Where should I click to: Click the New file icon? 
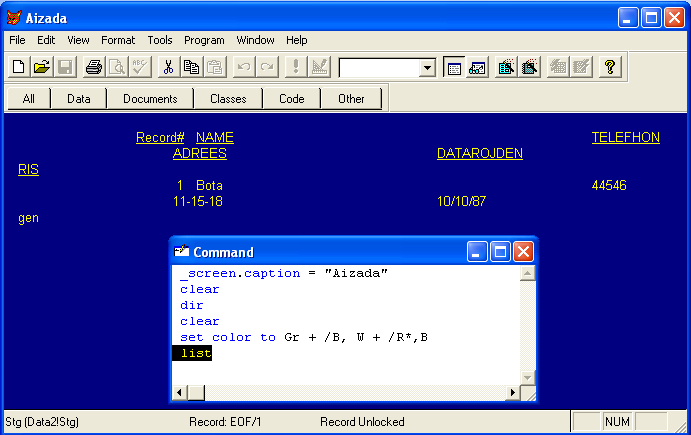click(x=19, y=67)
